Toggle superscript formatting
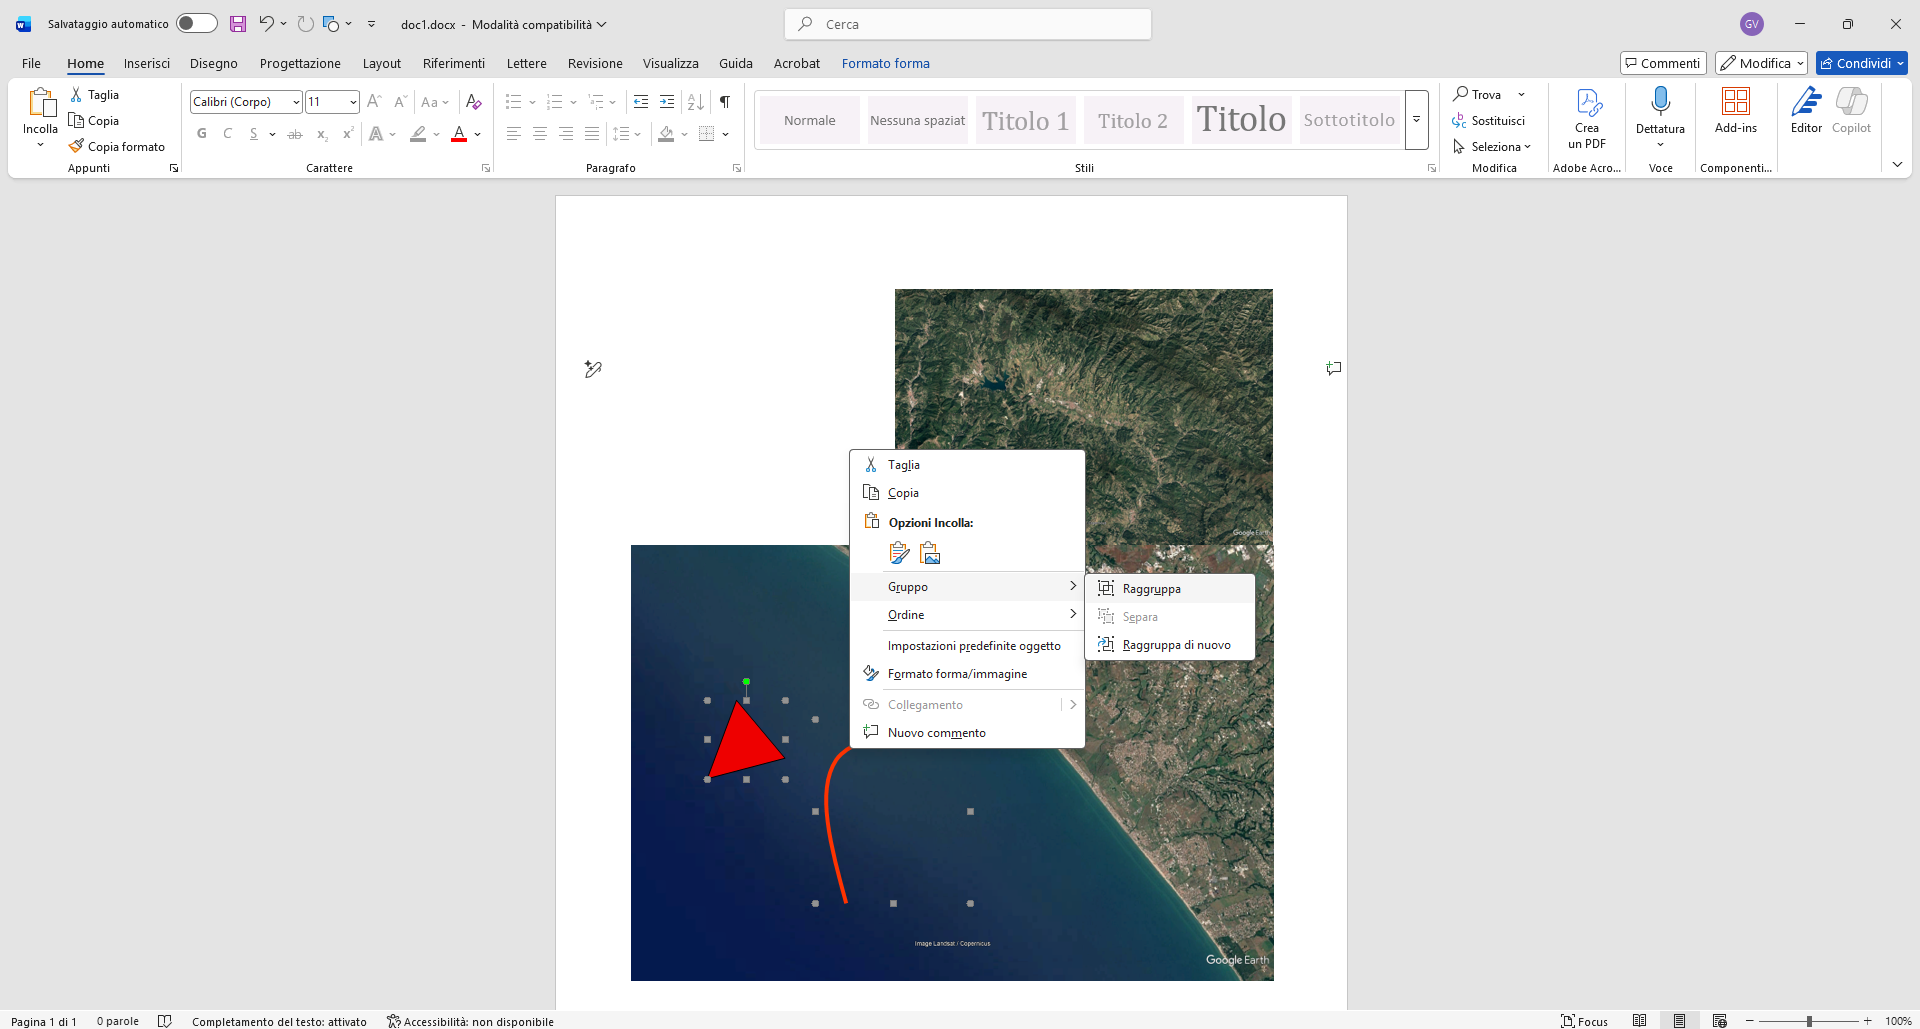This screenshot has height=1029, width=1920. (348, 134)
